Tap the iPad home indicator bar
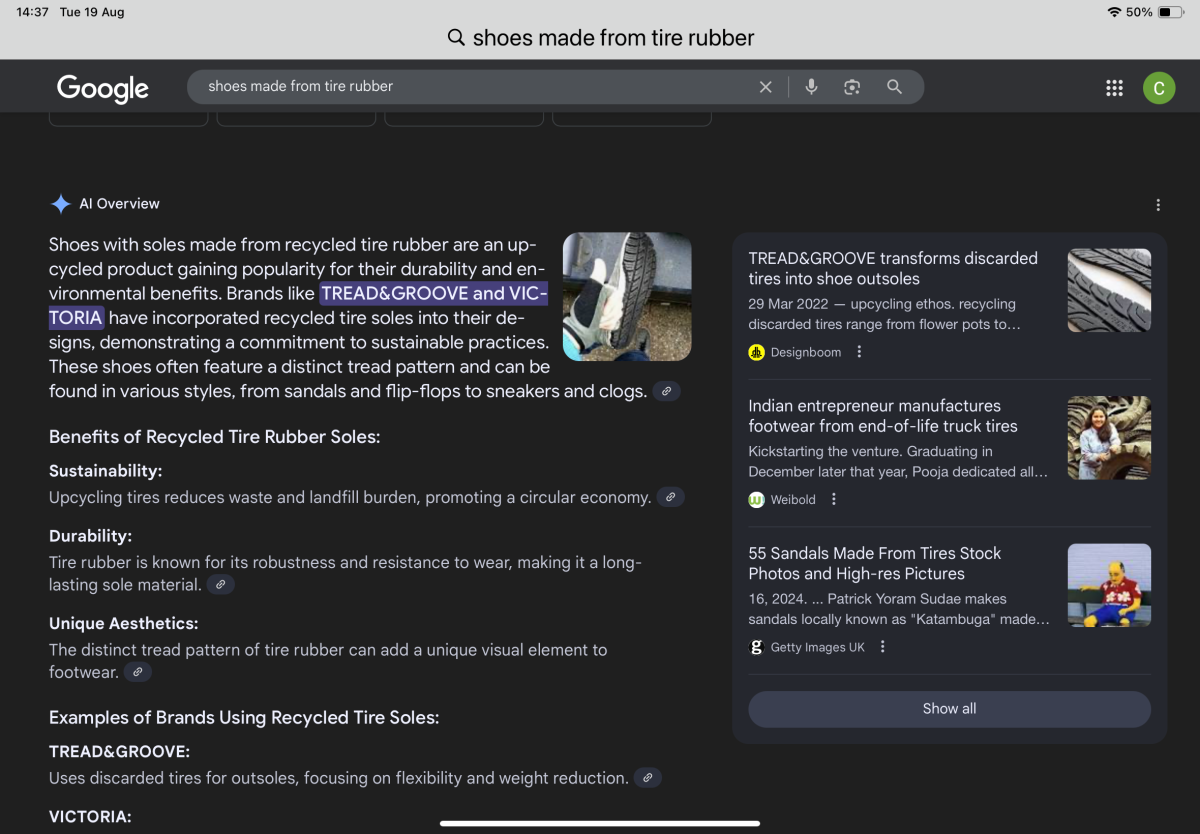 click(600, 824)
